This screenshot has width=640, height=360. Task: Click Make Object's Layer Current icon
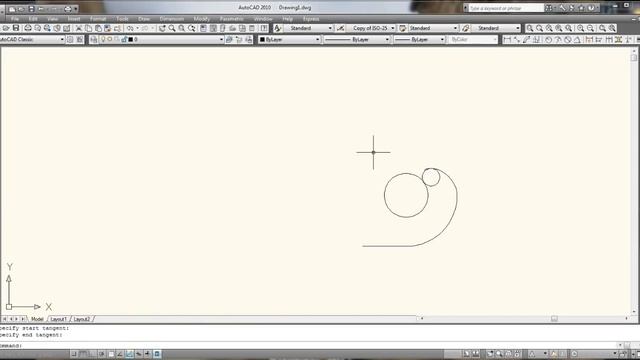[229, 40]
